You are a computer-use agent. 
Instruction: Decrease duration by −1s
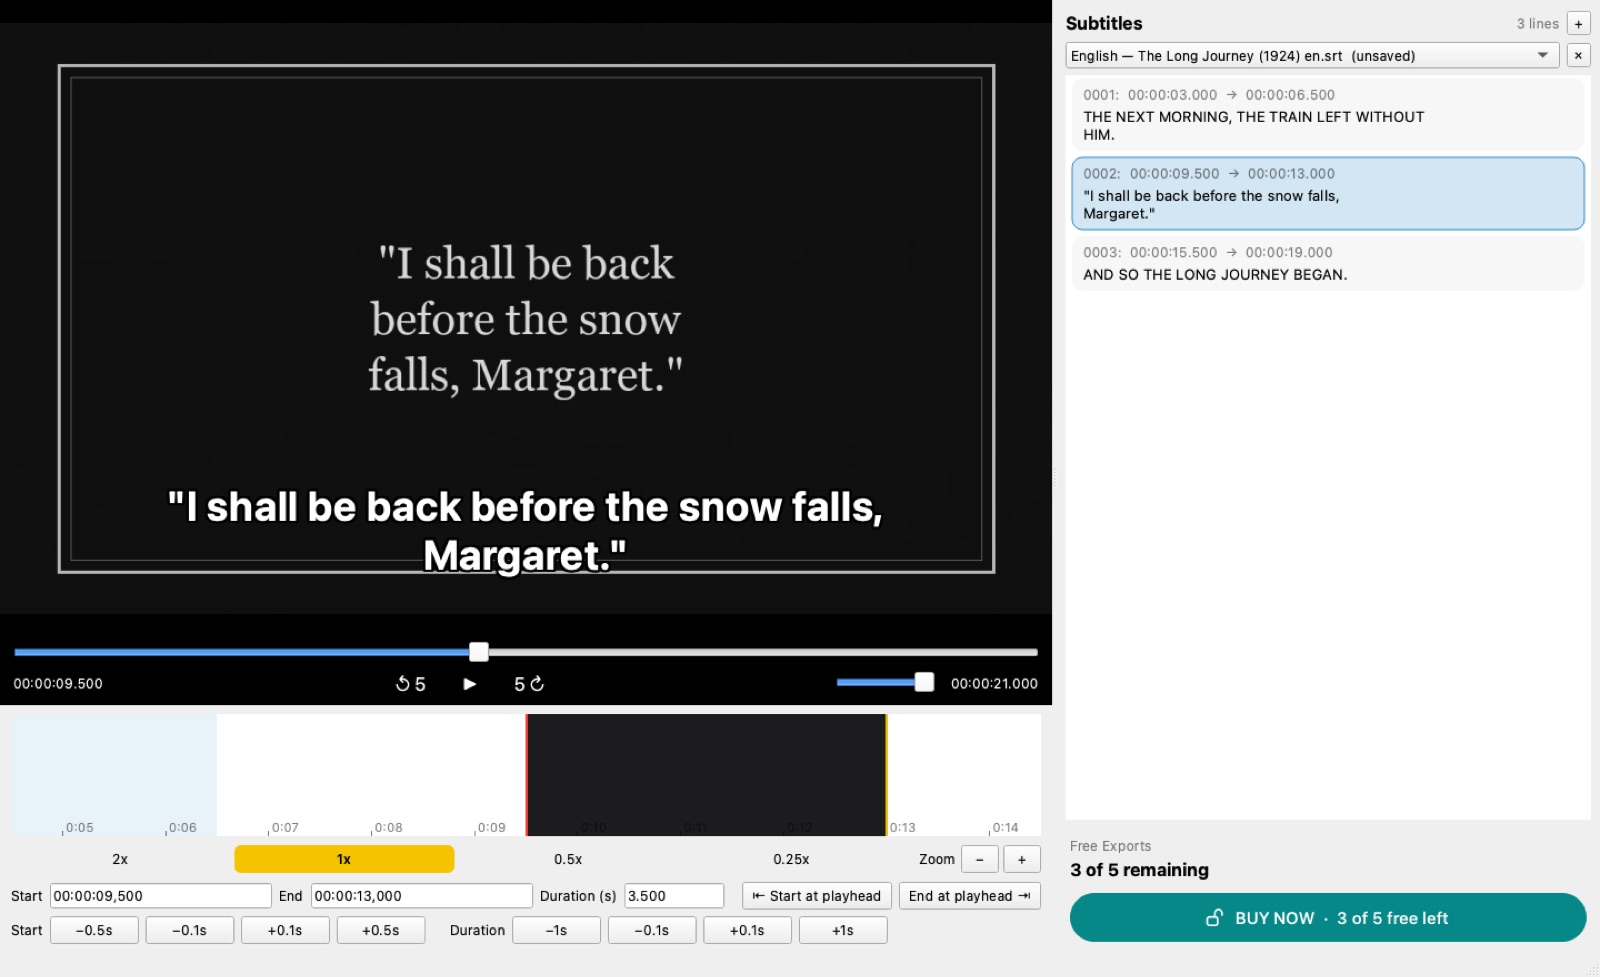click(556, 930)
